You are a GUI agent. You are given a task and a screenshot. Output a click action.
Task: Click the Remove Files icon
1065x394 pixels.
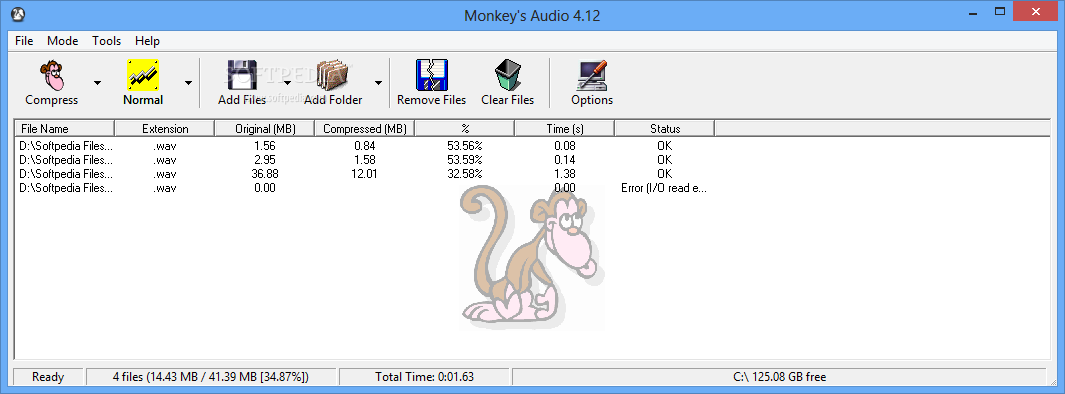[x=432, y=75]
